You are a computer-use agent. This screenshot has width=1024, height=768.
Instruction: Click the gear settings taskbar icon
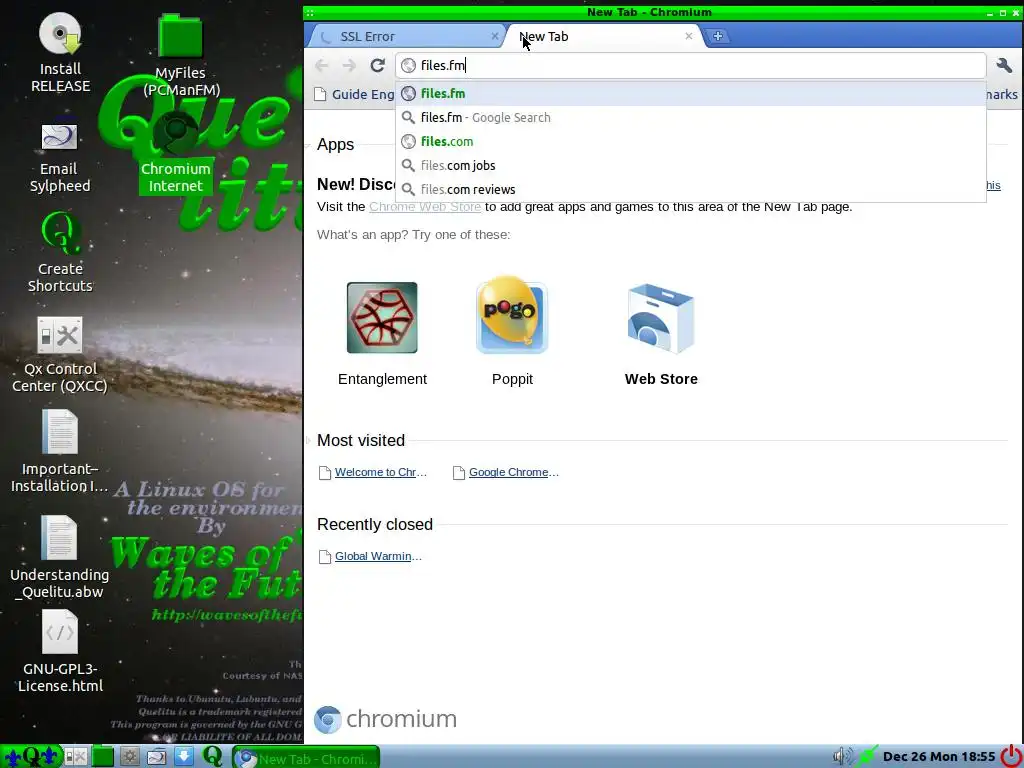click(x=129, y=756)
